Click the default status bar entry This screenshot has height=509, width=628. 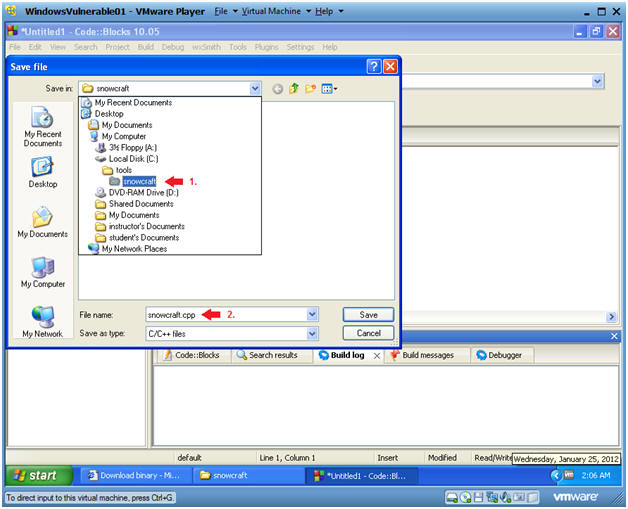(x=189, y=458)
